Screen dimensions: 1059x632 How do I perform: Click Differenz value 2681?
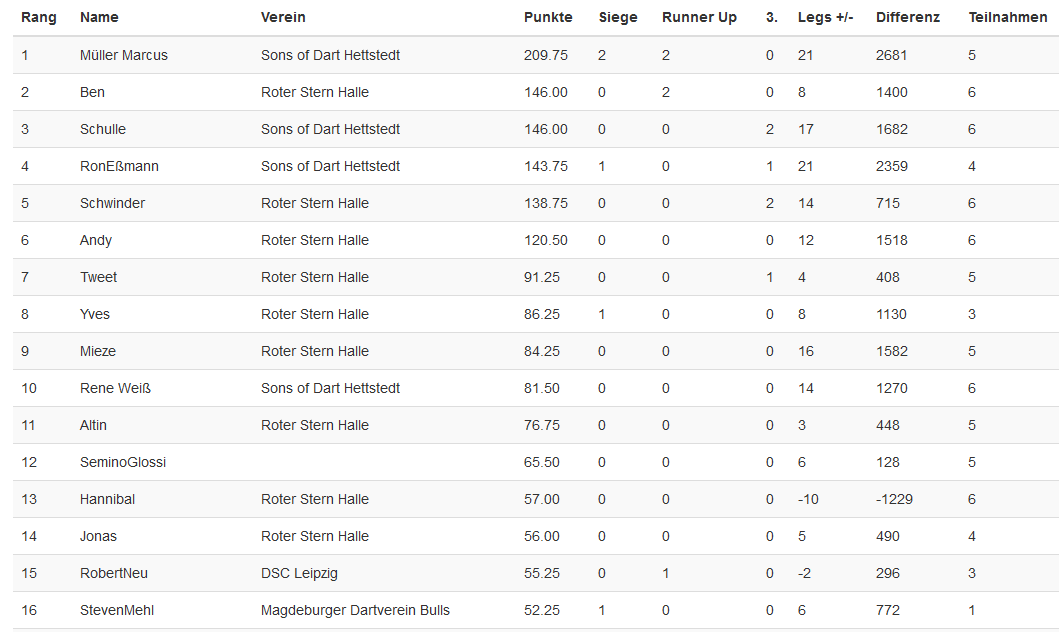click(892, 55)
